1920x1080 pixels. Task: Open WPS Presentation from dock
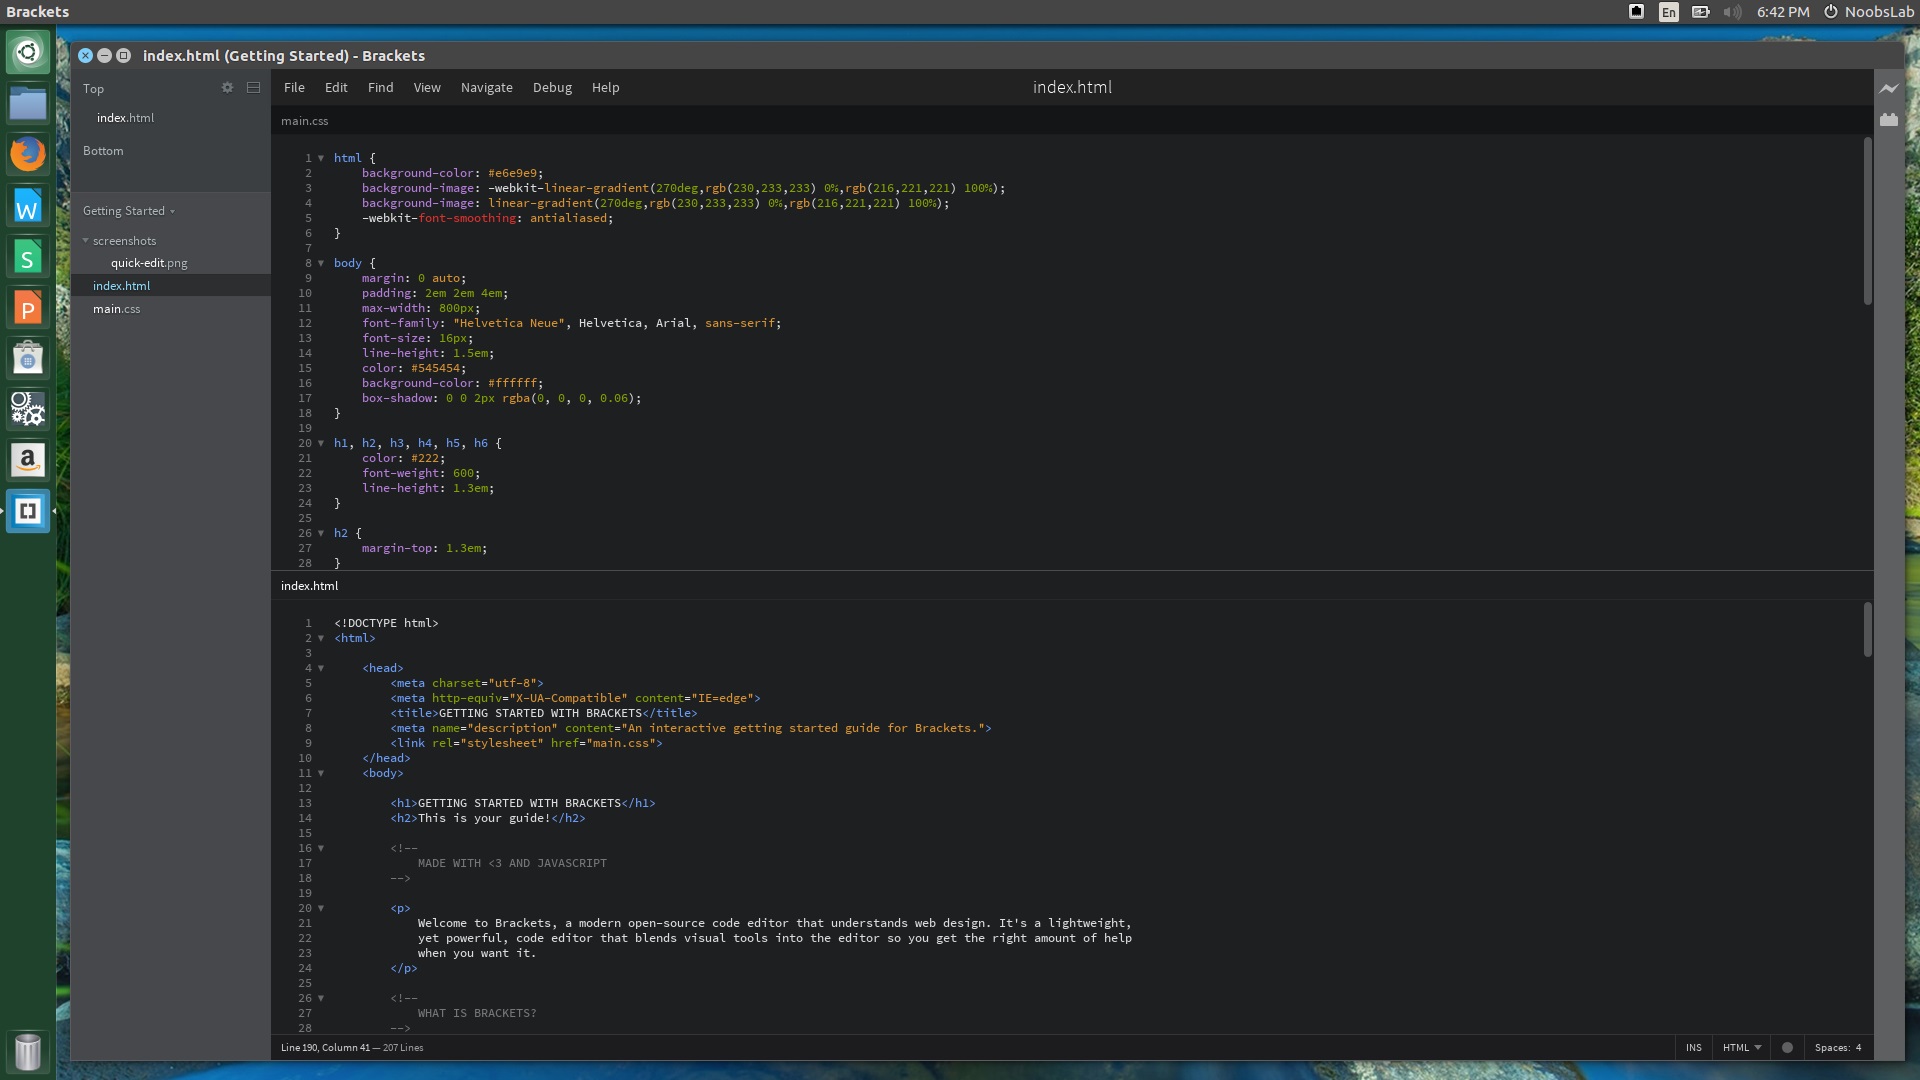coord(28,308)
